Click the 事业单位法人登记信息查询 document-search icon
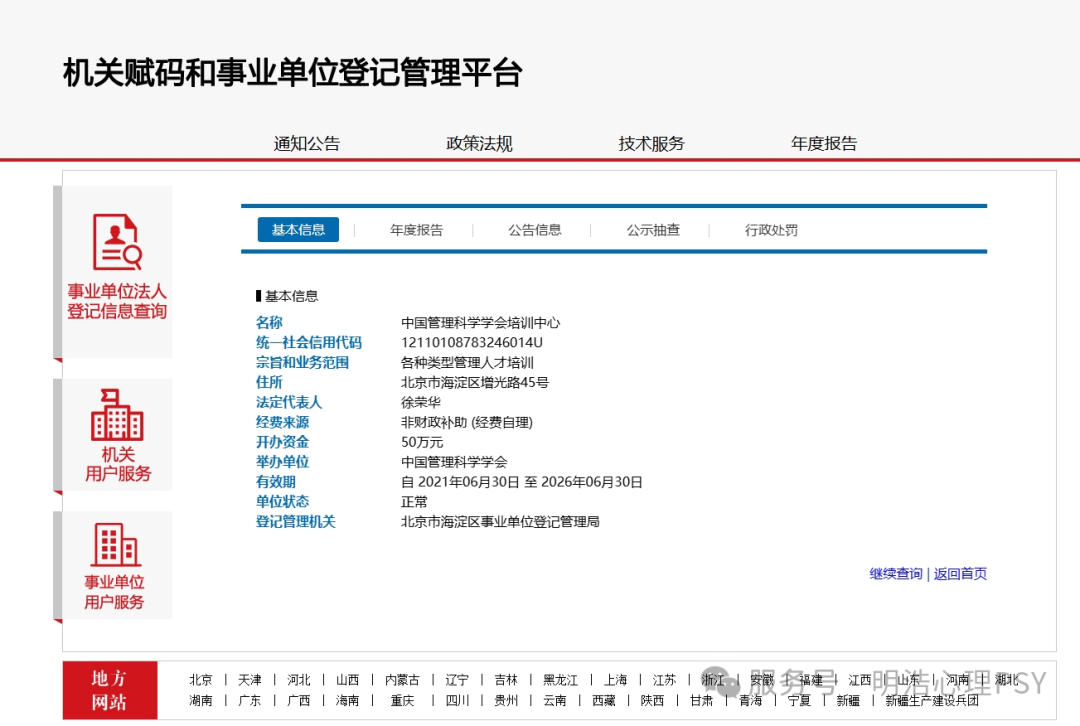Viewport: 1080px width, 726px height. point(117,242)
